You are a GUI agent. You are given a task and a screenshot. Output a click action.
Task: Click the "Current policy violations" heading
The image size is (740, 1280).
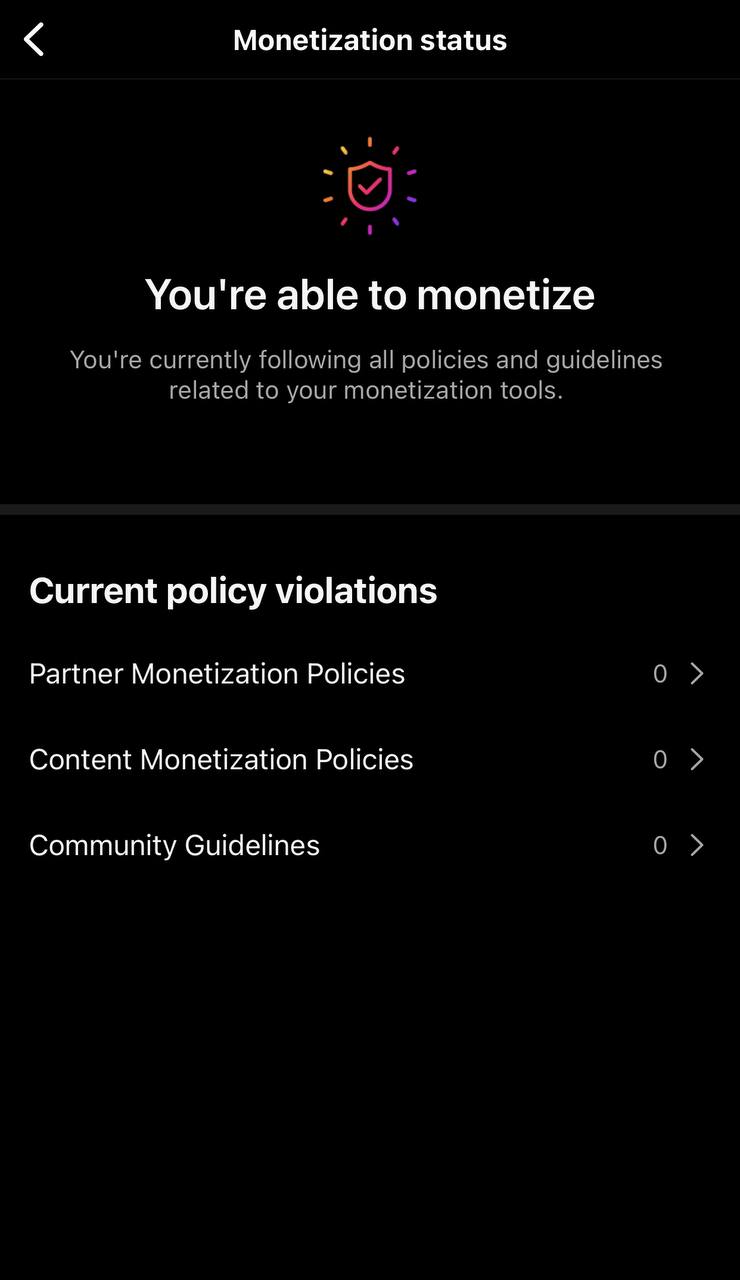[x=233, y=590]
